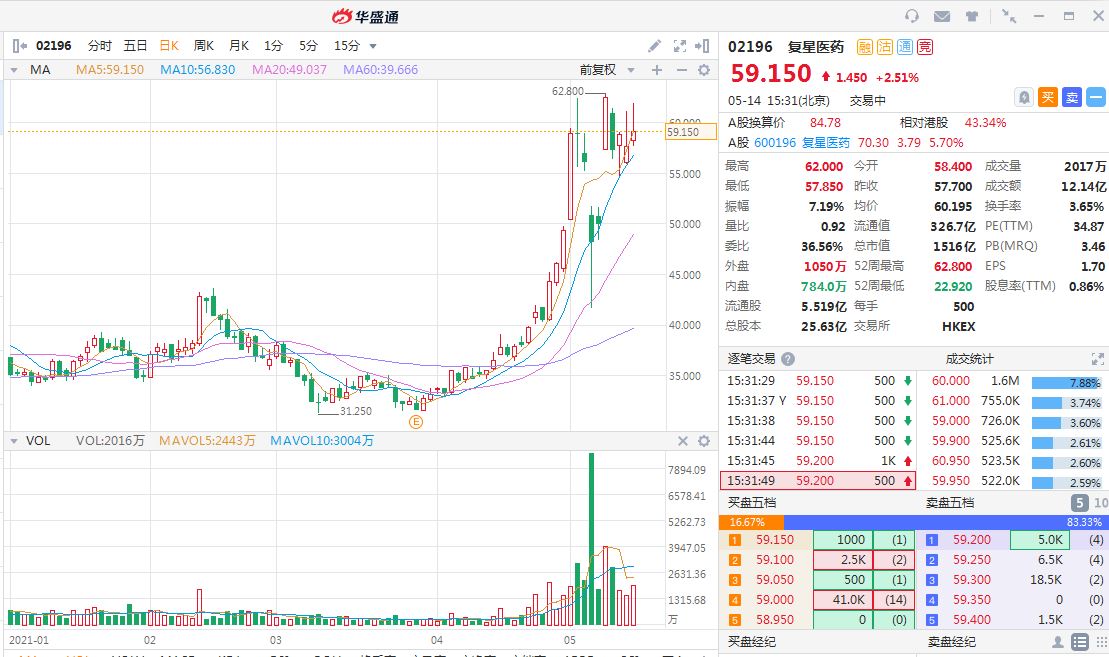Expand the chart to fullscreen

(680, 46)
